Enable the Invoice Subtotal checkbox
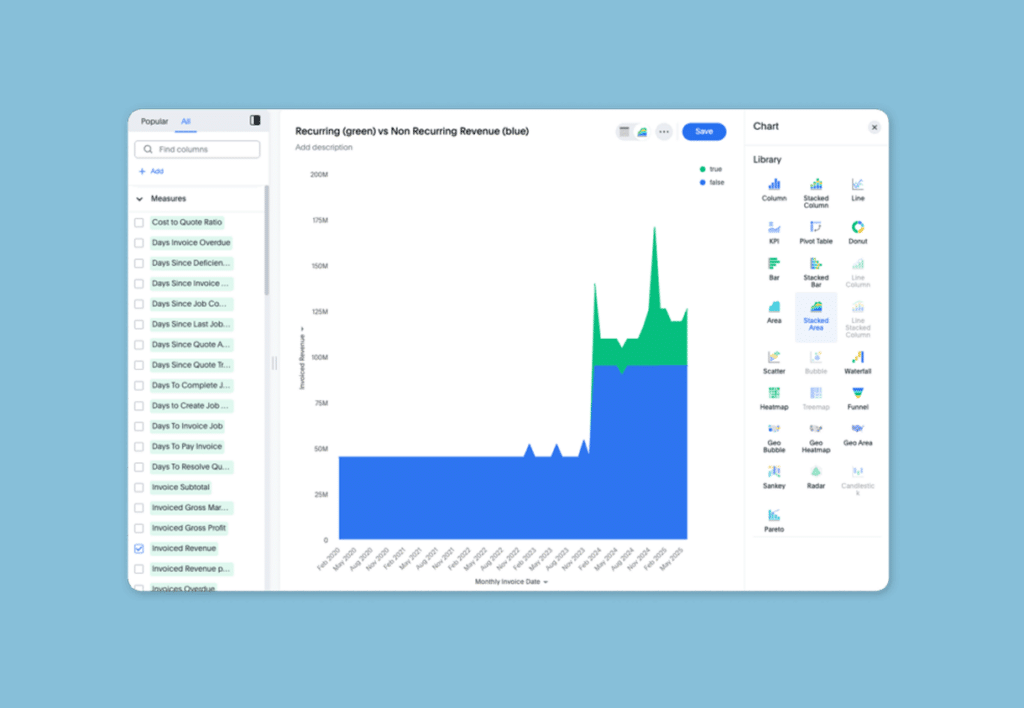This screenshot has width=1024, height=708. [139, 488]
